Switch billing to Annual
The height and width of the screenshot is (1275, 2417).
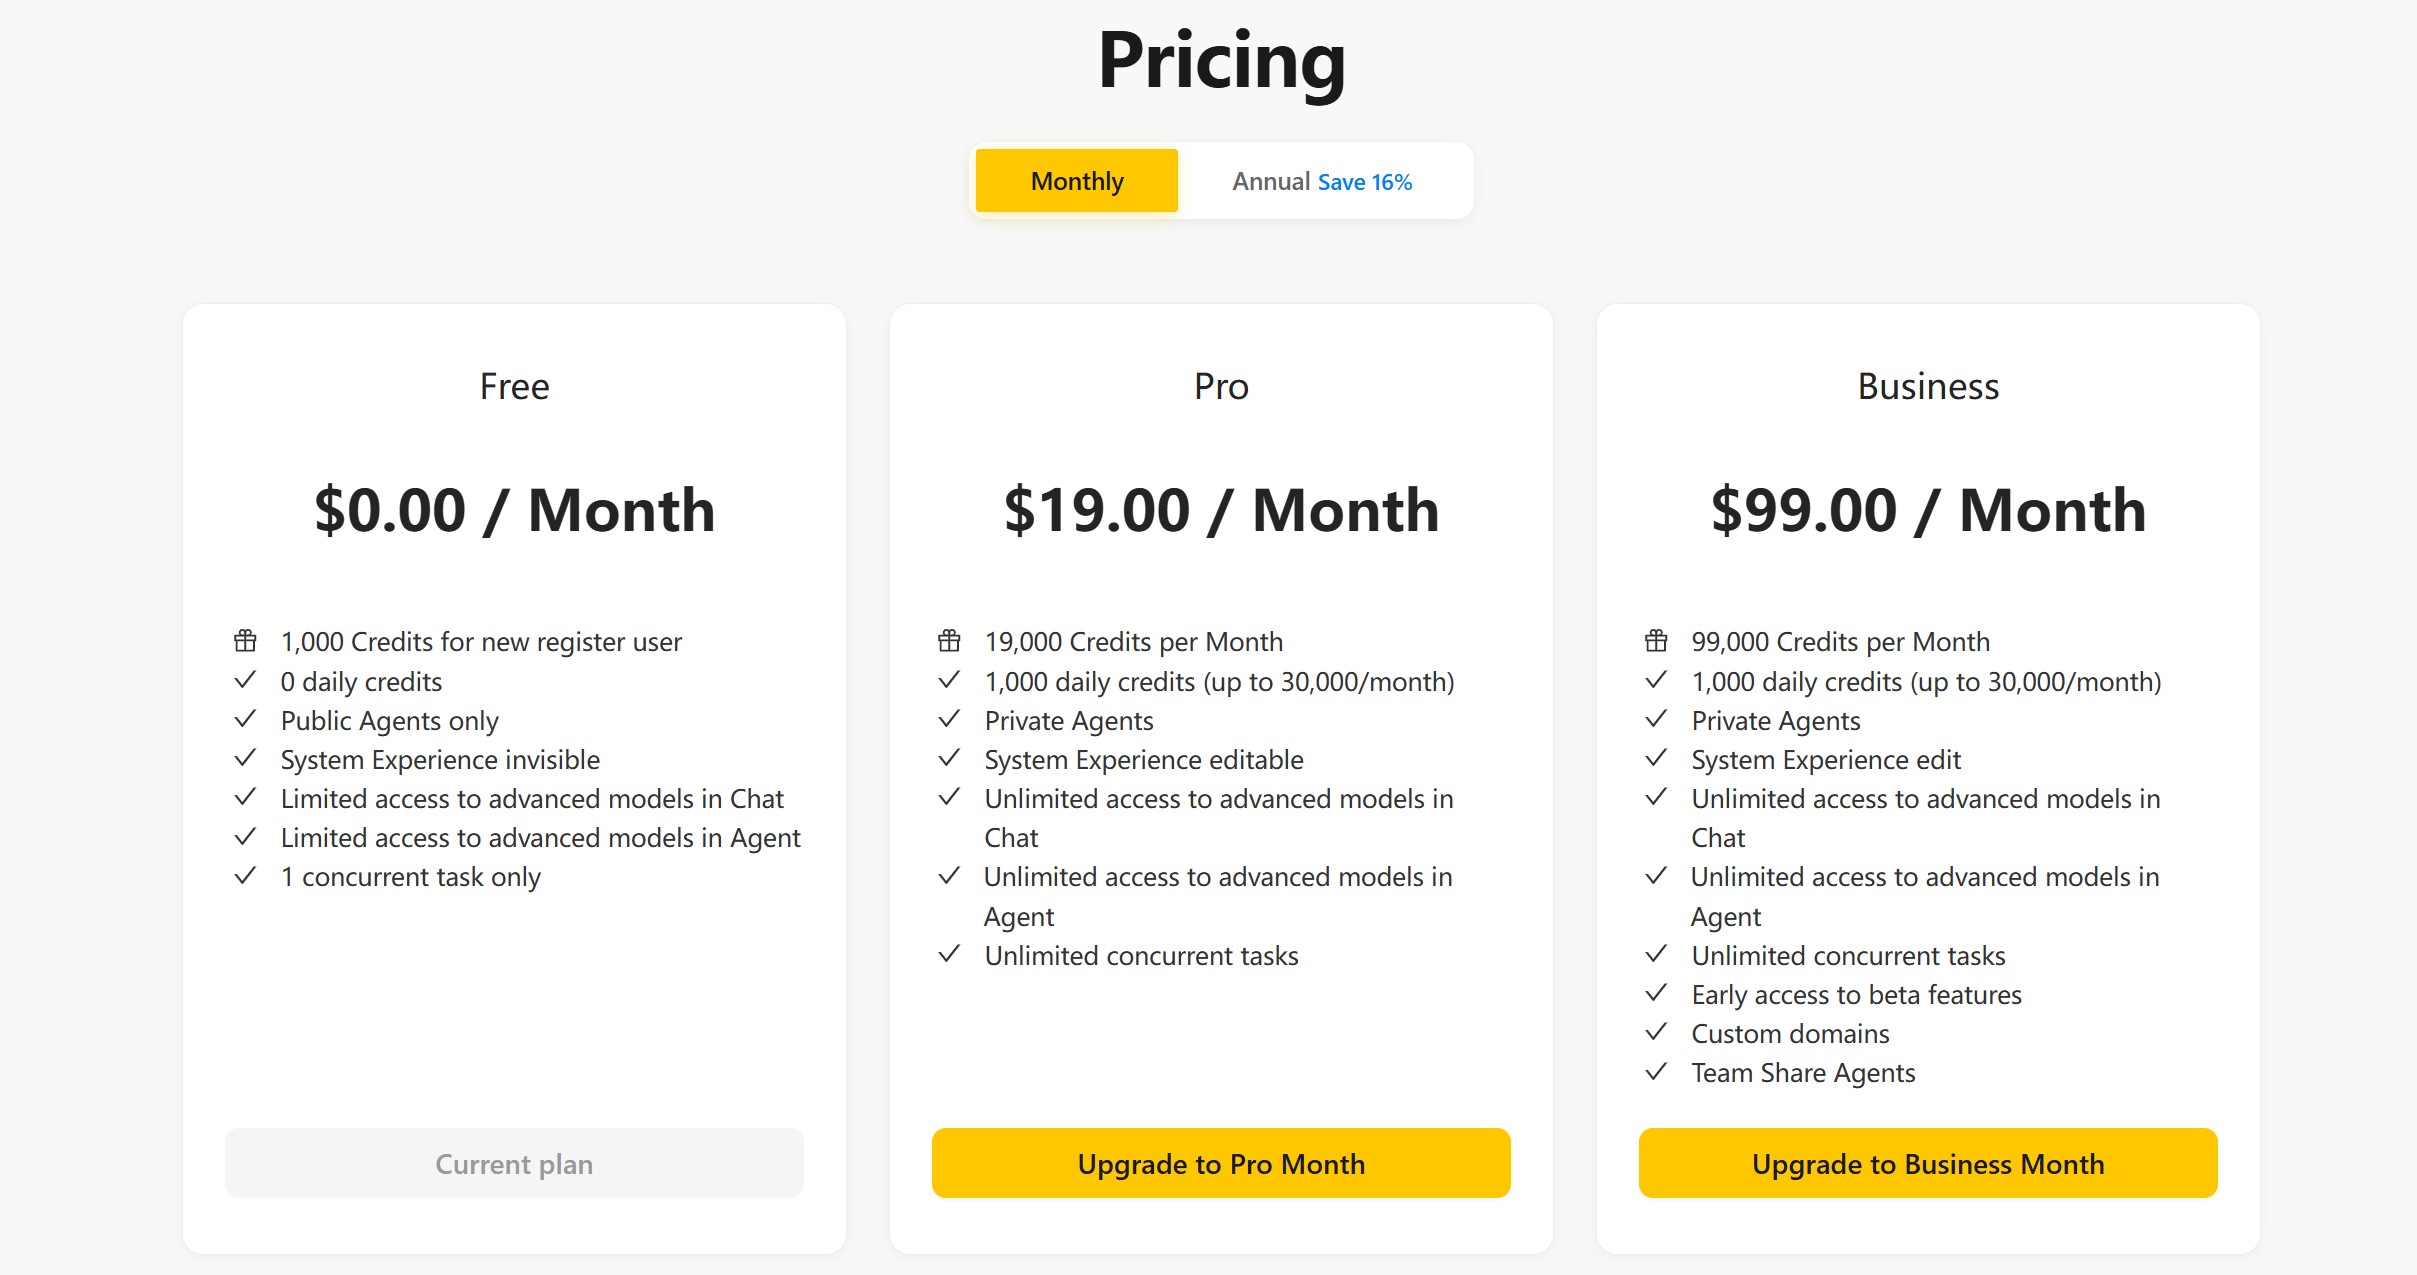[x=1271, y=182]
